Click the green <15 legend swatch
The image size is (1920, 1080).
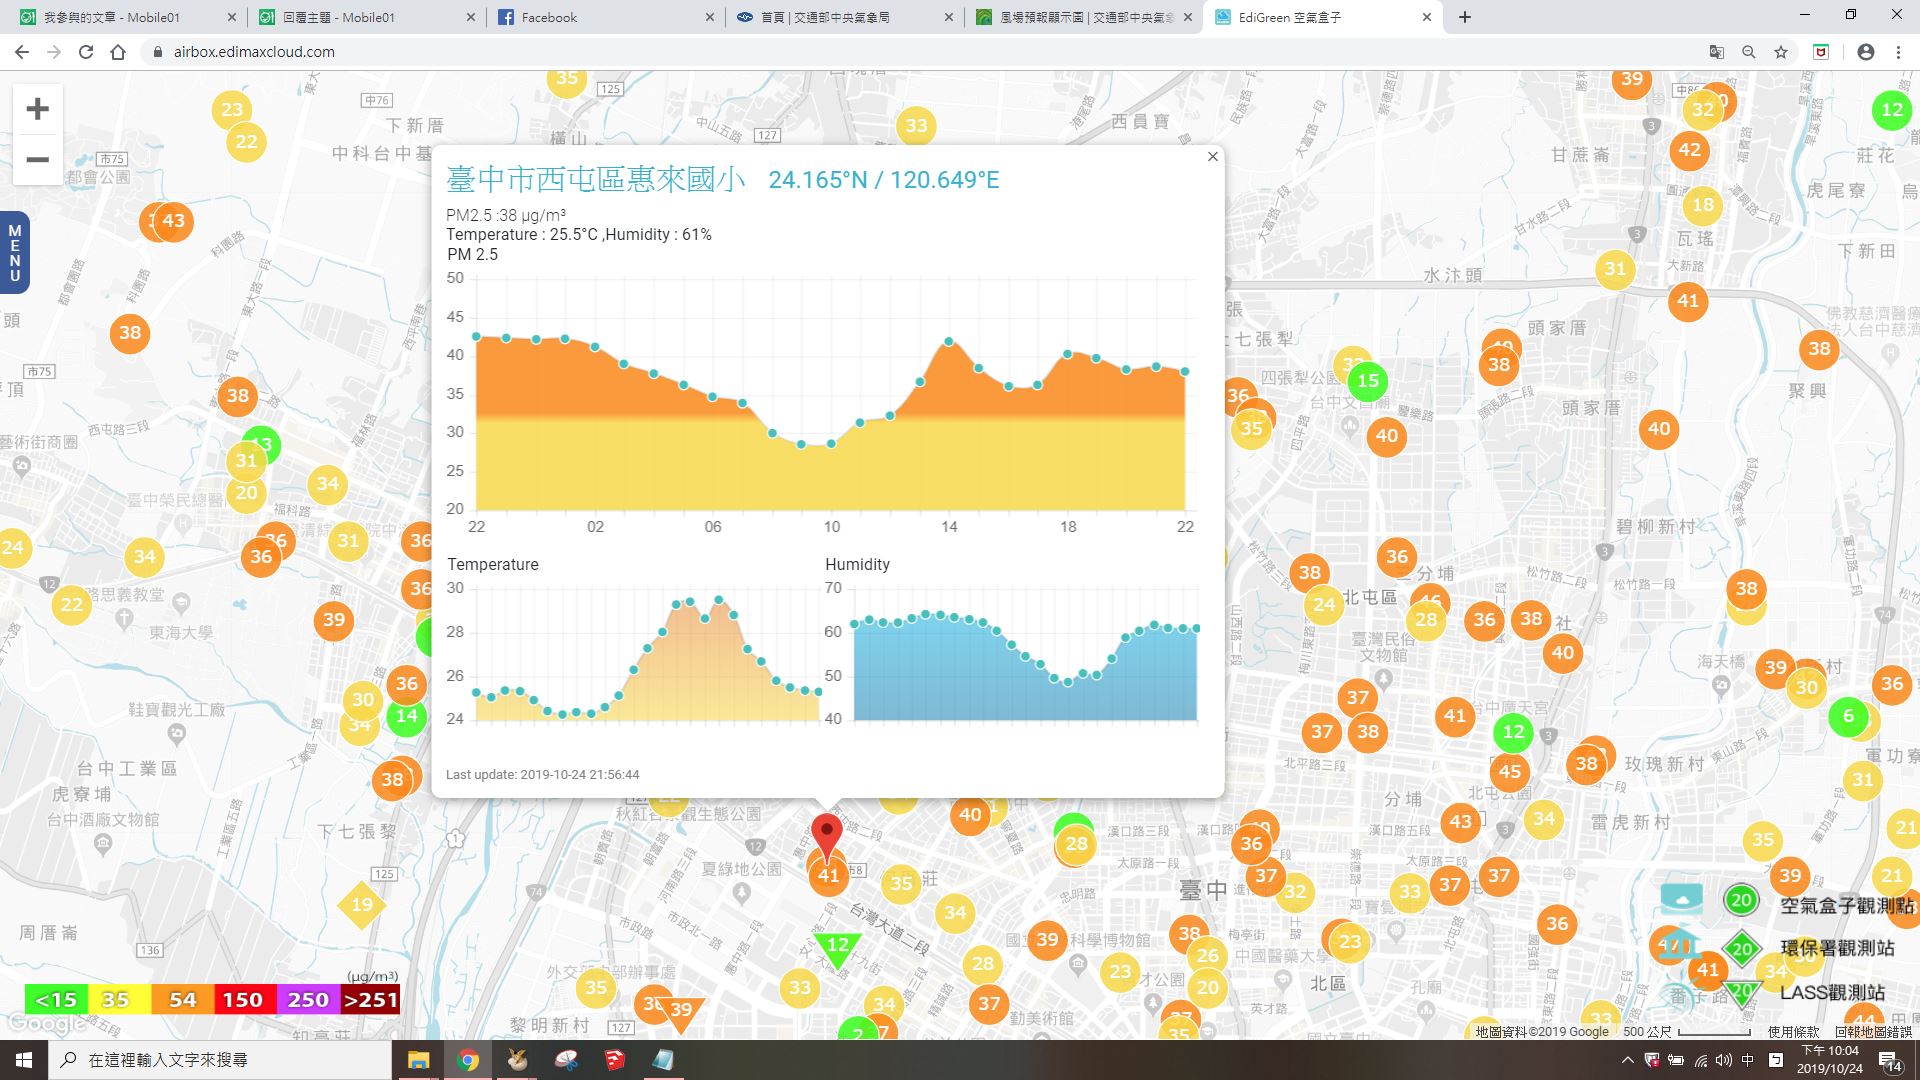pos(56,999)
